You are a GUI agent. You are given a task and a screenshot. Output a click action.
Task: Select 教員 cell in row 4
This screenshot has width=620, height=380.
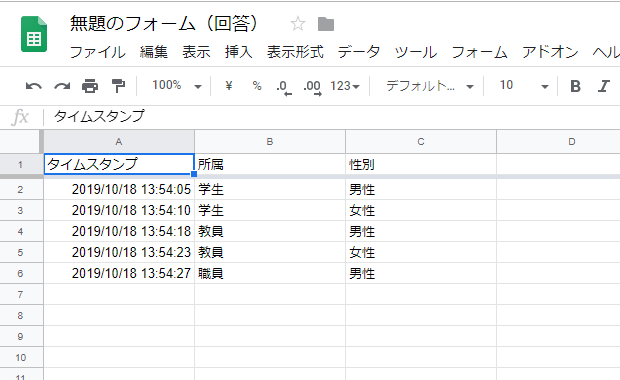[270, 231]
